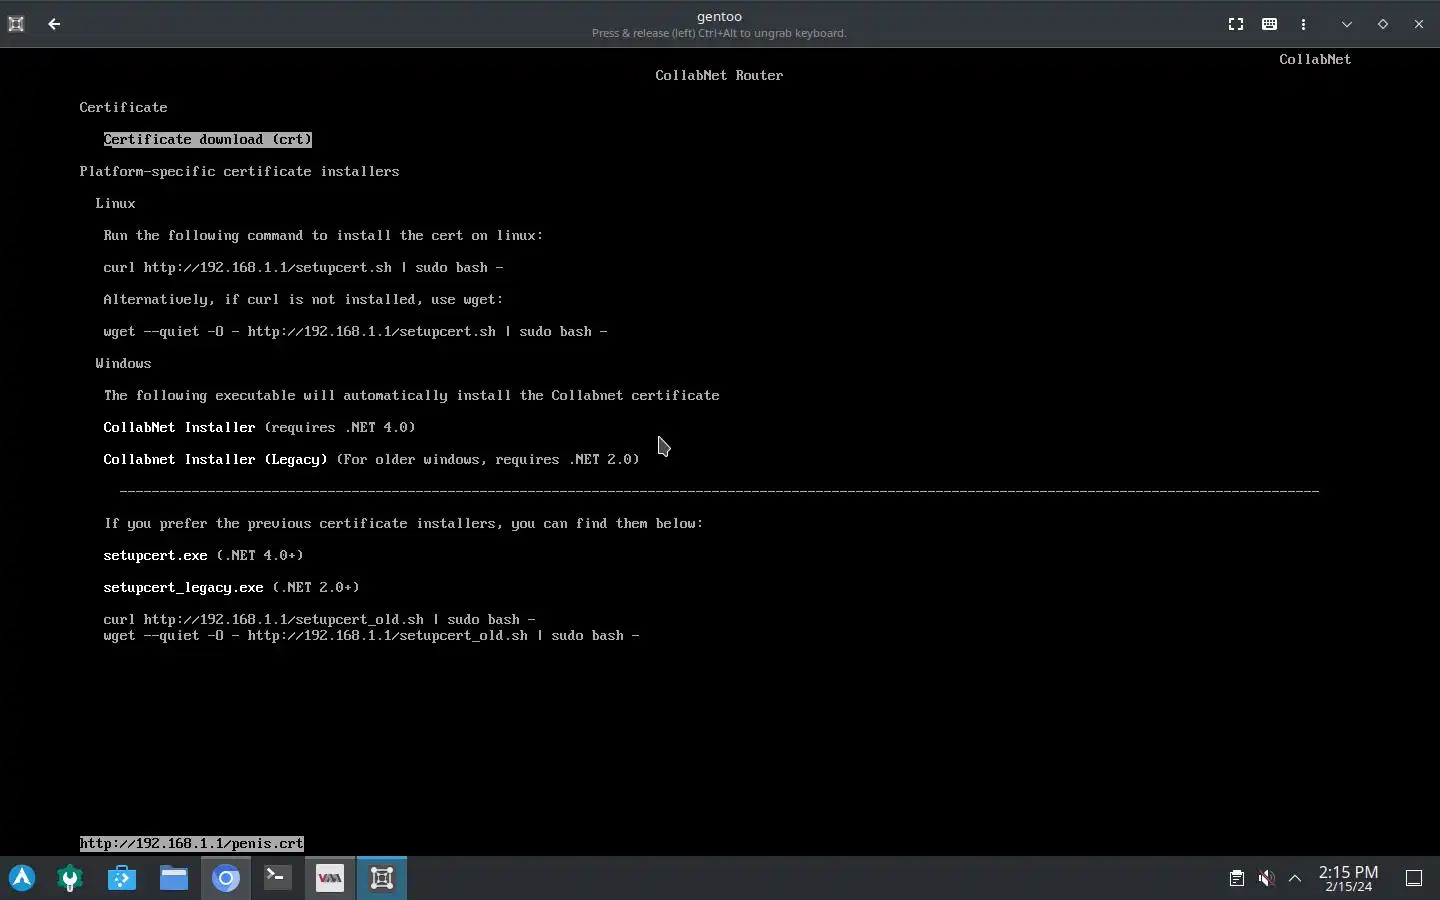This screenshot has height=900, width=1440.
Task: Click the '(requires .NET 4.0)' note
Action: [339, 427]
